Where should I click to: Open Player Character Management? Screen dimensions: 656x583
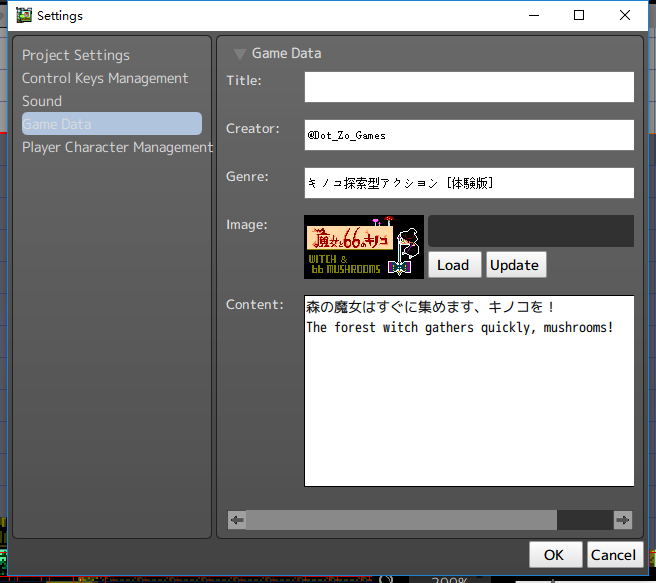[x=117, y=147]
